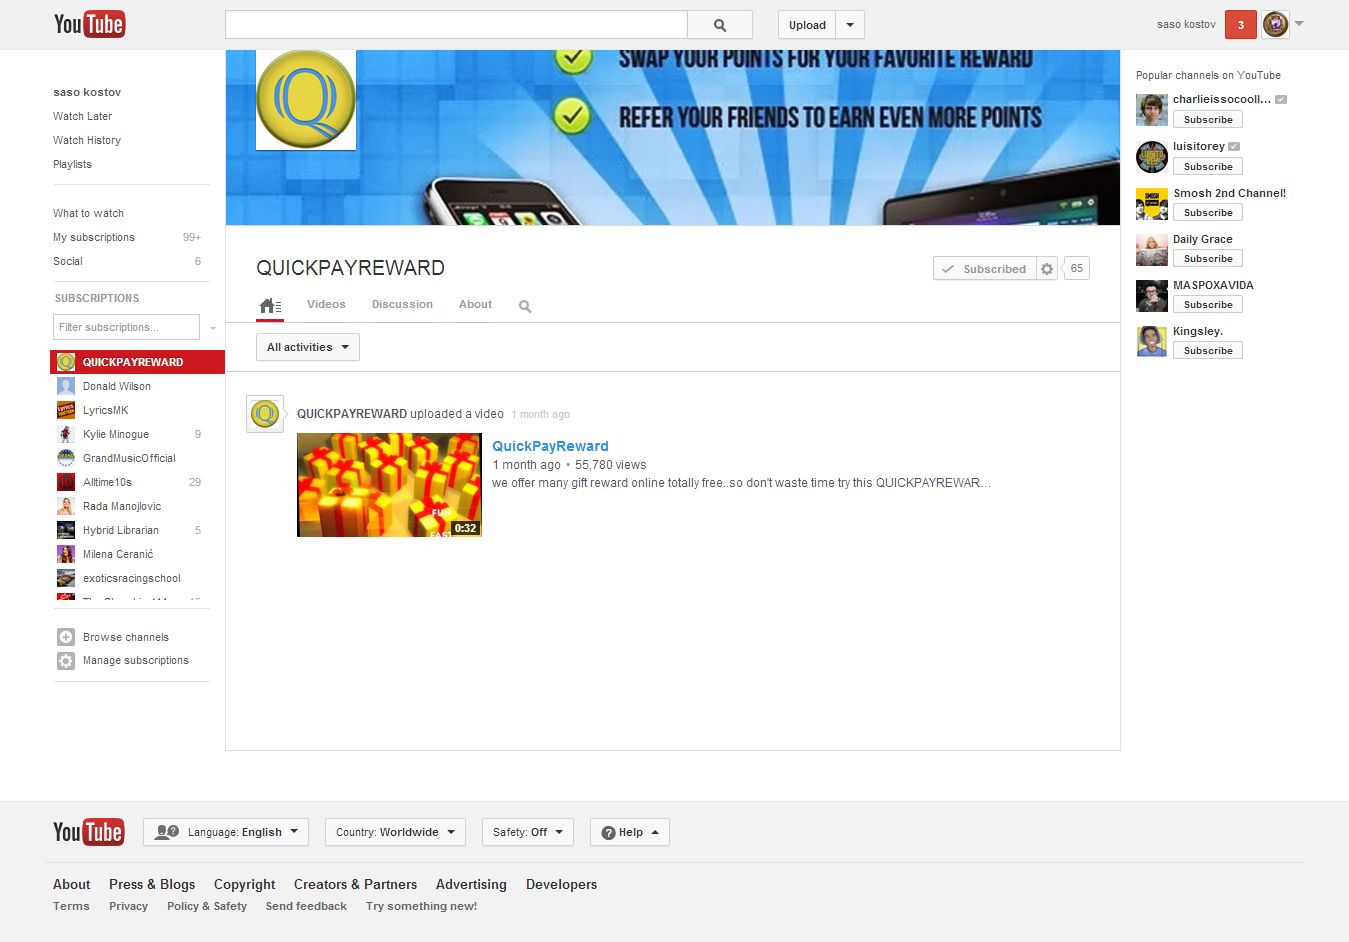The image size is (1349, 942).
Task: Click Hybrid Librarian subscription avatar
Action: pyautogui.click(x=66, y=530)
